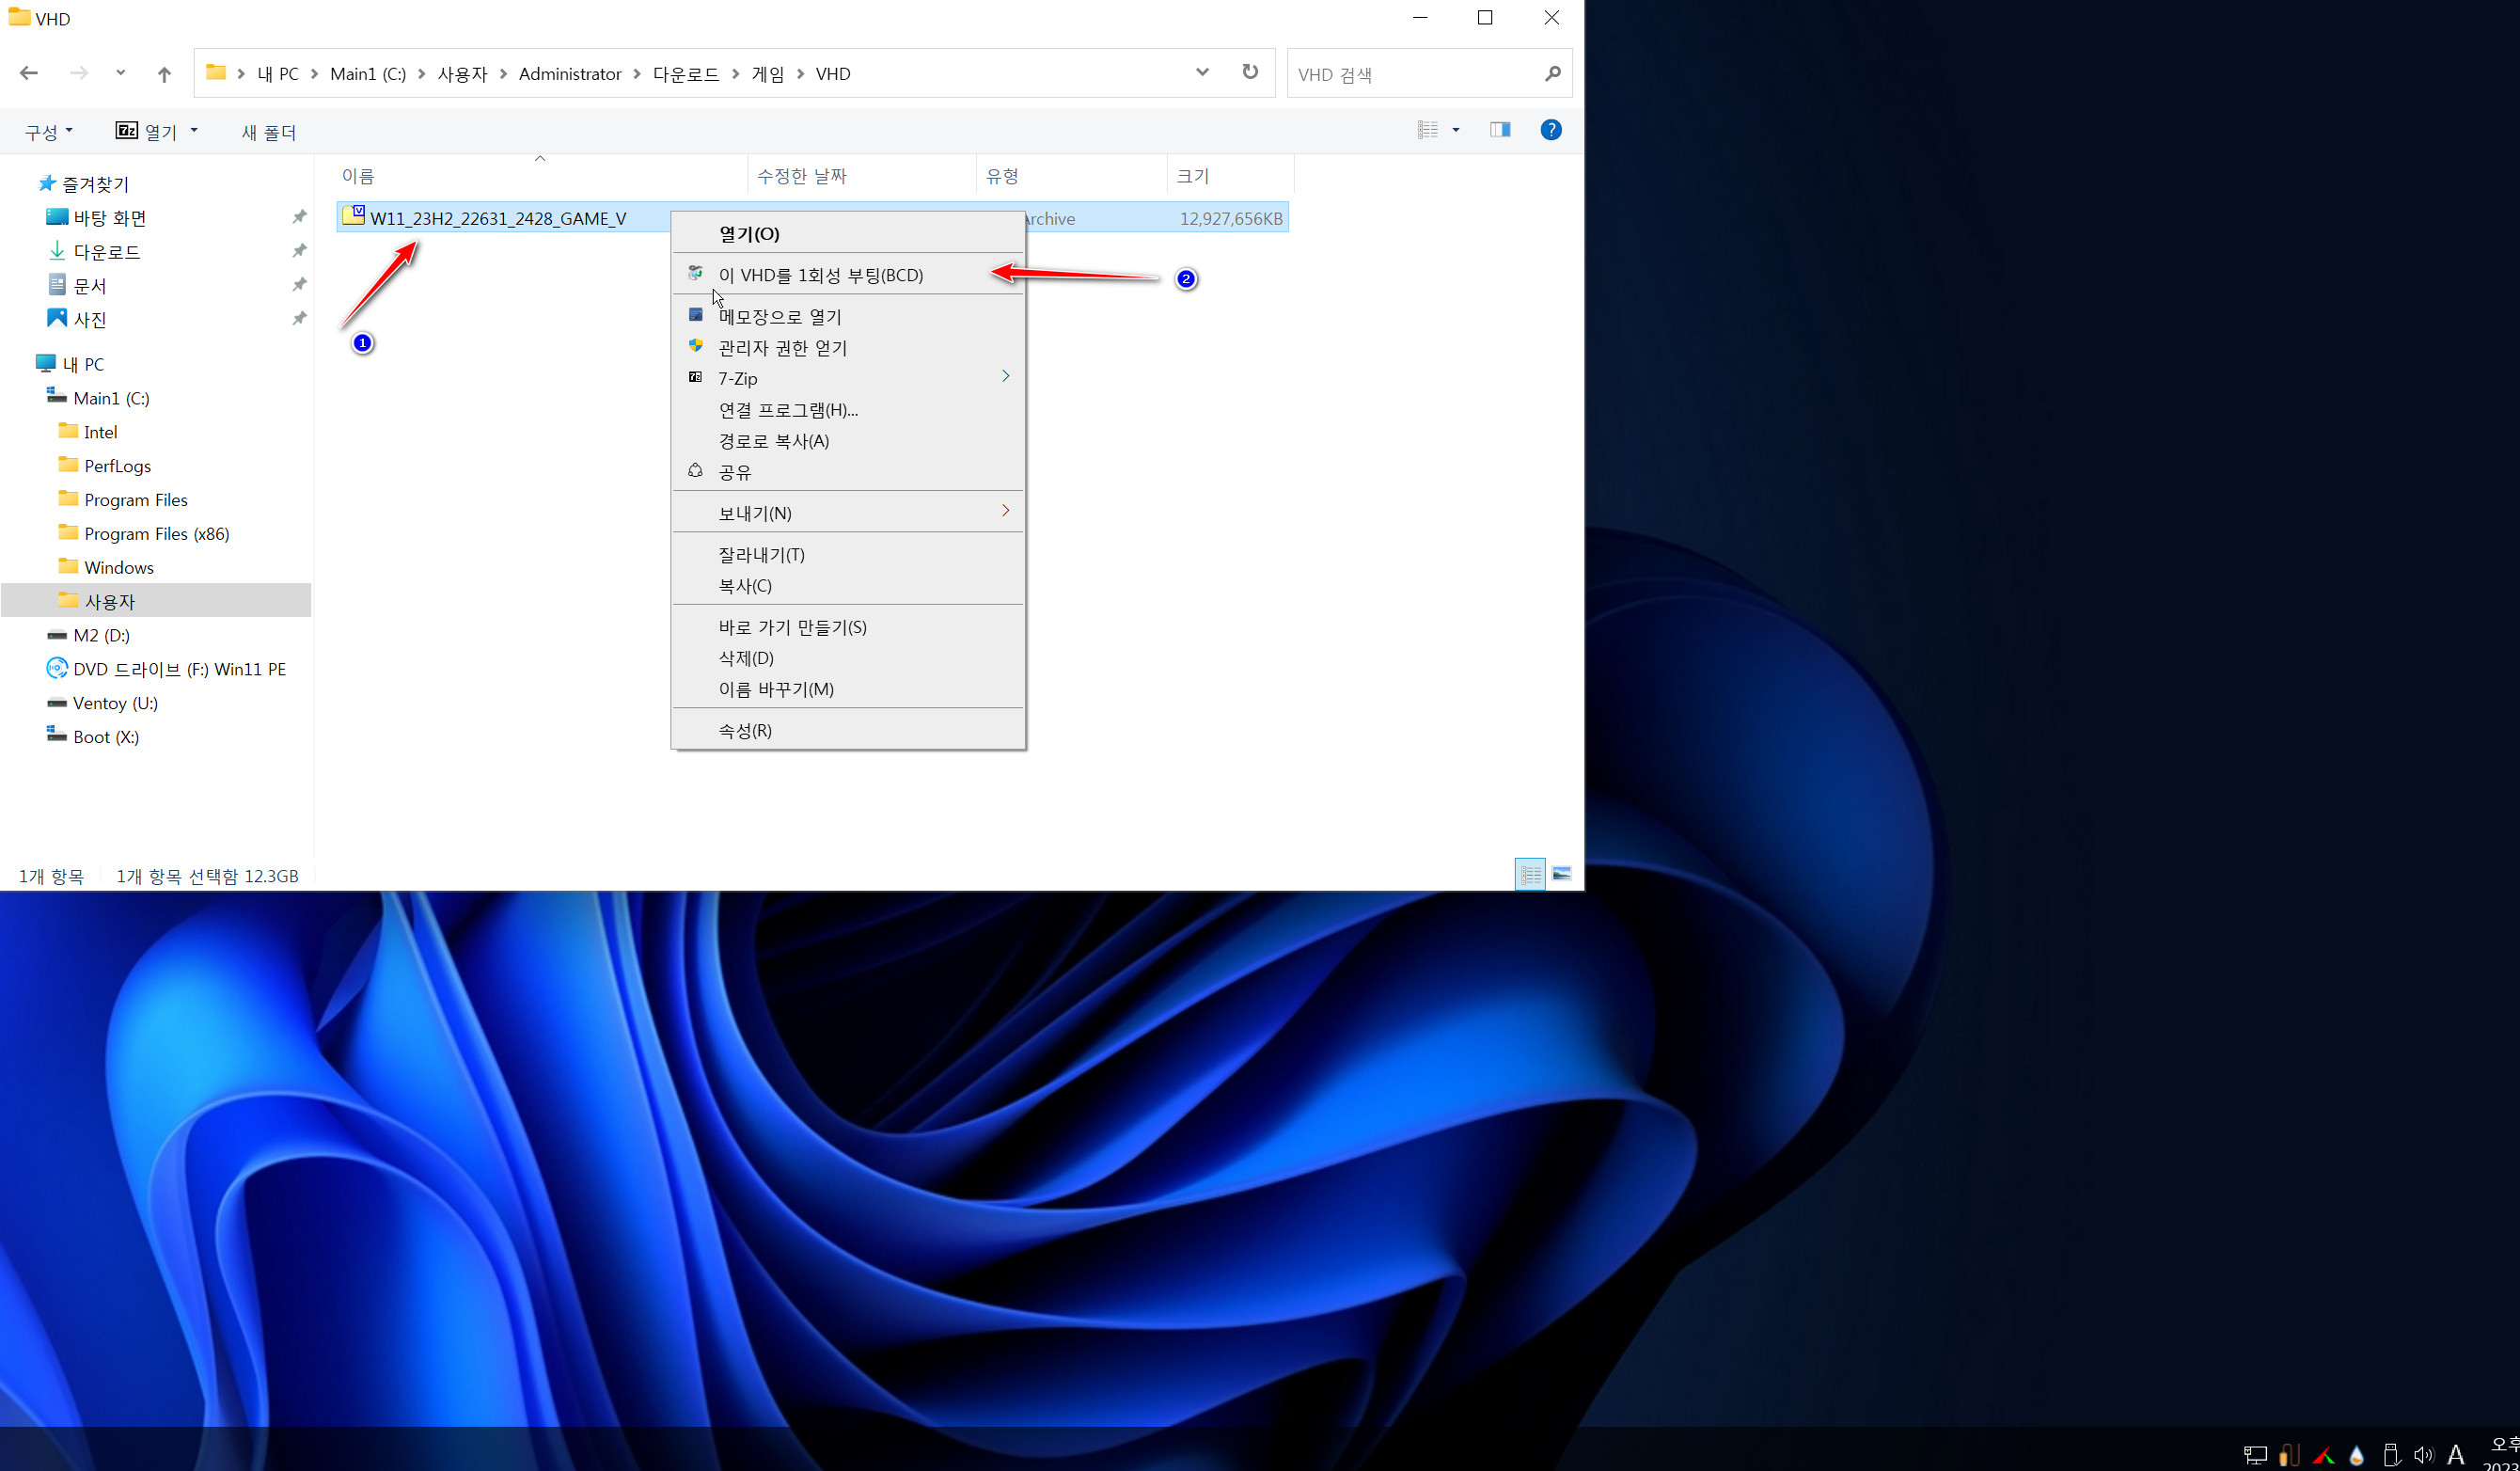The height and width of the screenshot is (1471, 2520).
Task: Sort by the 이름 column header
Action: click(x=541, y=175)
